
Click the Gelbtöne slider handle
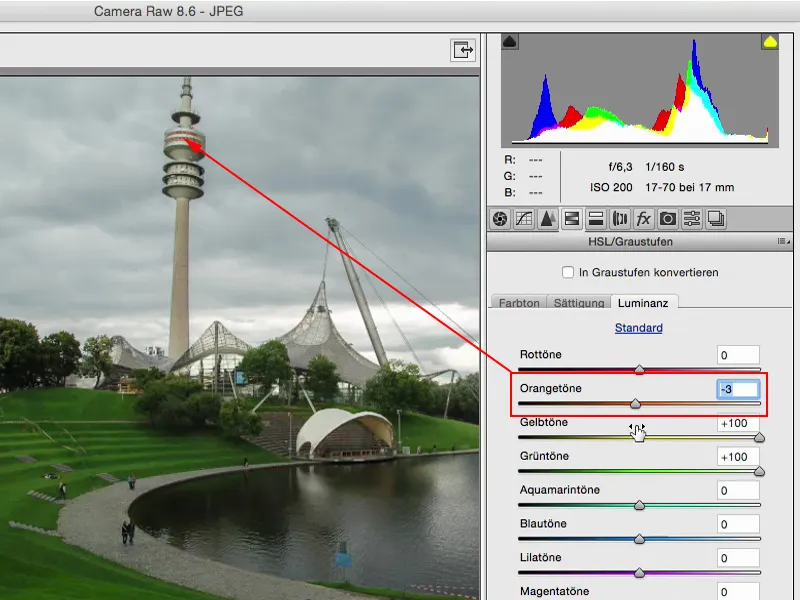[759, 437]
